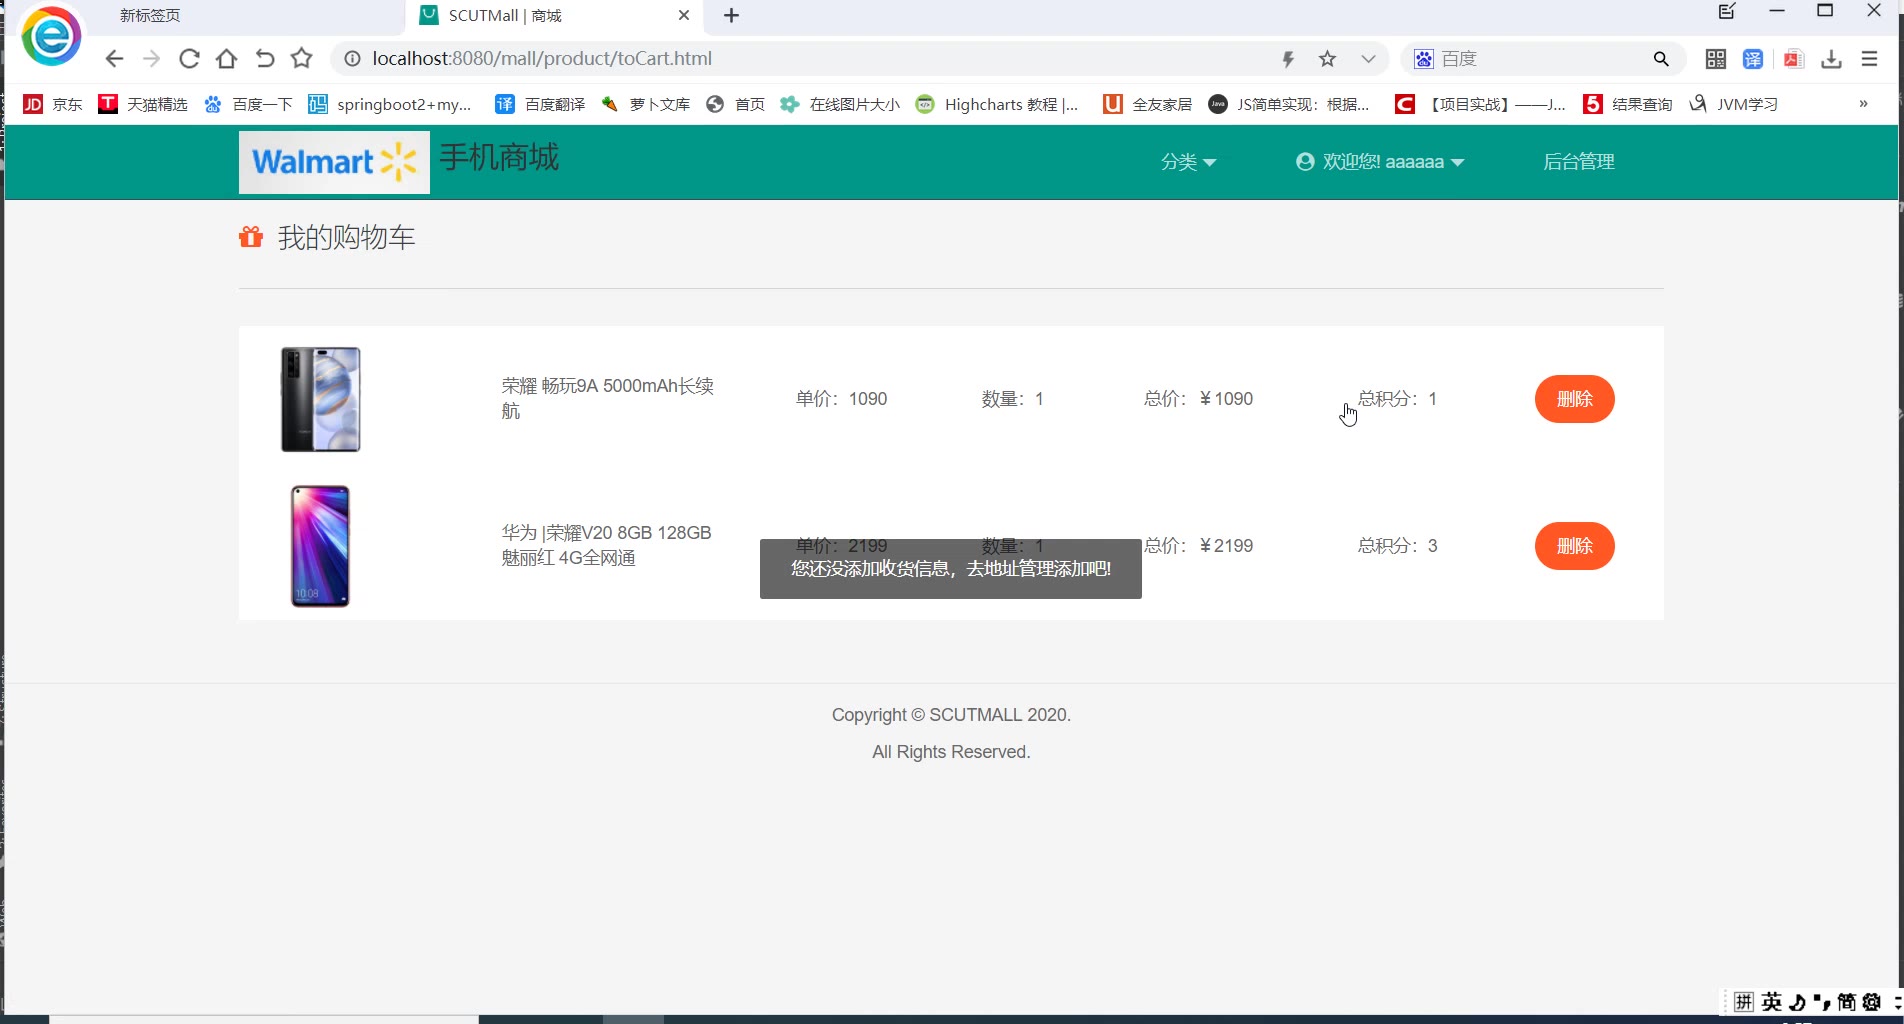This screenshot has height=1024, width=1904.
Task: Click the 总价: ¥1090 text
Action: [1198, 399]
